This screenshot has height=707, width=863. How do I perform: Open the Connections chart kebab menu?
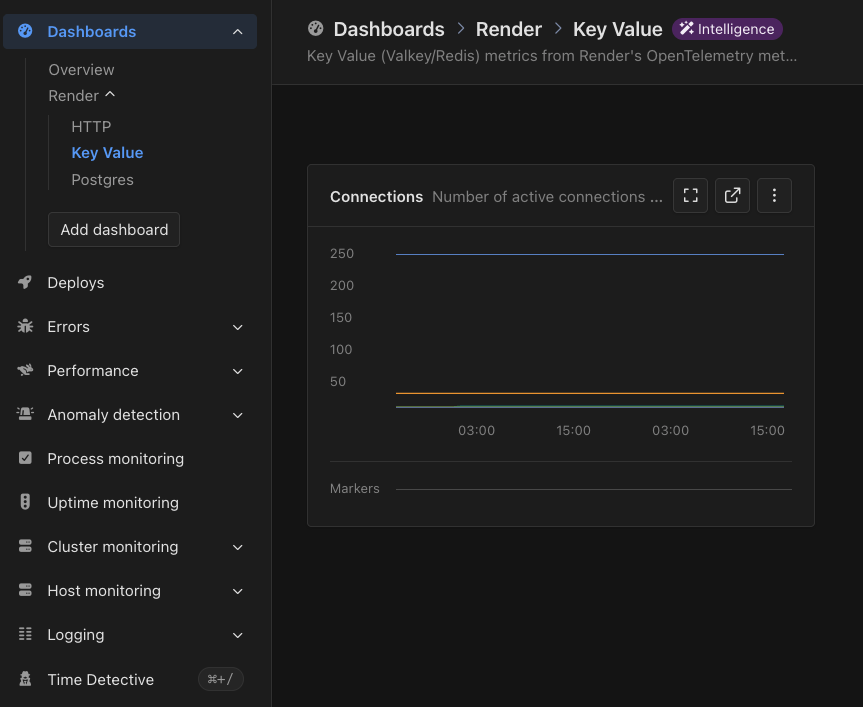(774, 195)
